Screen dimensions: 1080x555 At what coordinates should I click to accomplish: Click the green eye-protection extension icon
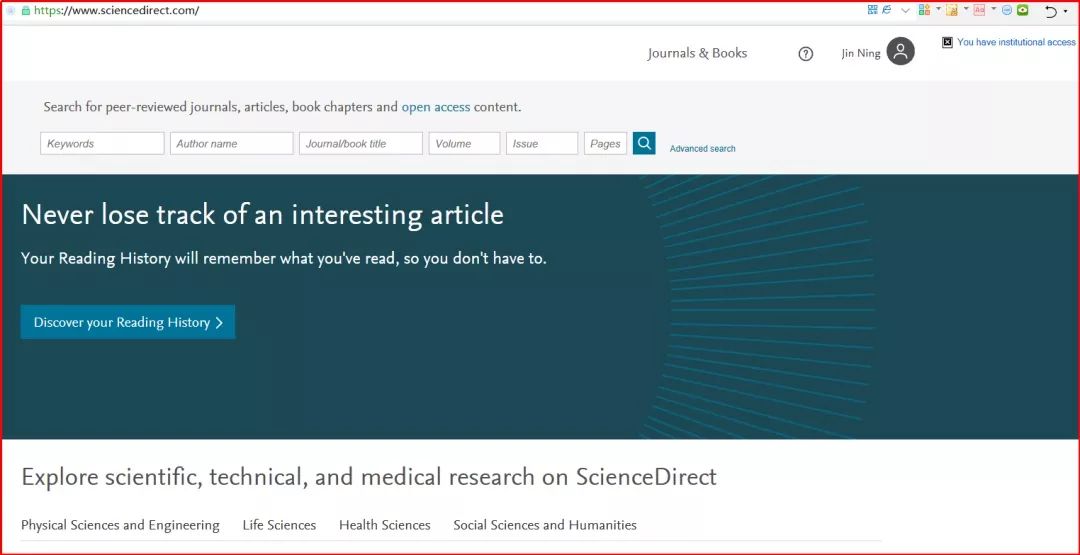(1022, 10)
